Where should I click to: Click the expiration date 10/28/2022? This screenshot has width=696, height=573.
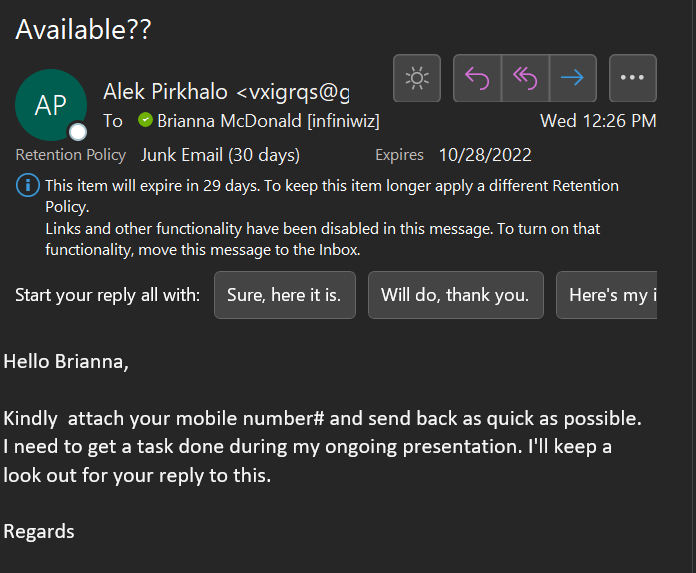pos(485,155)
